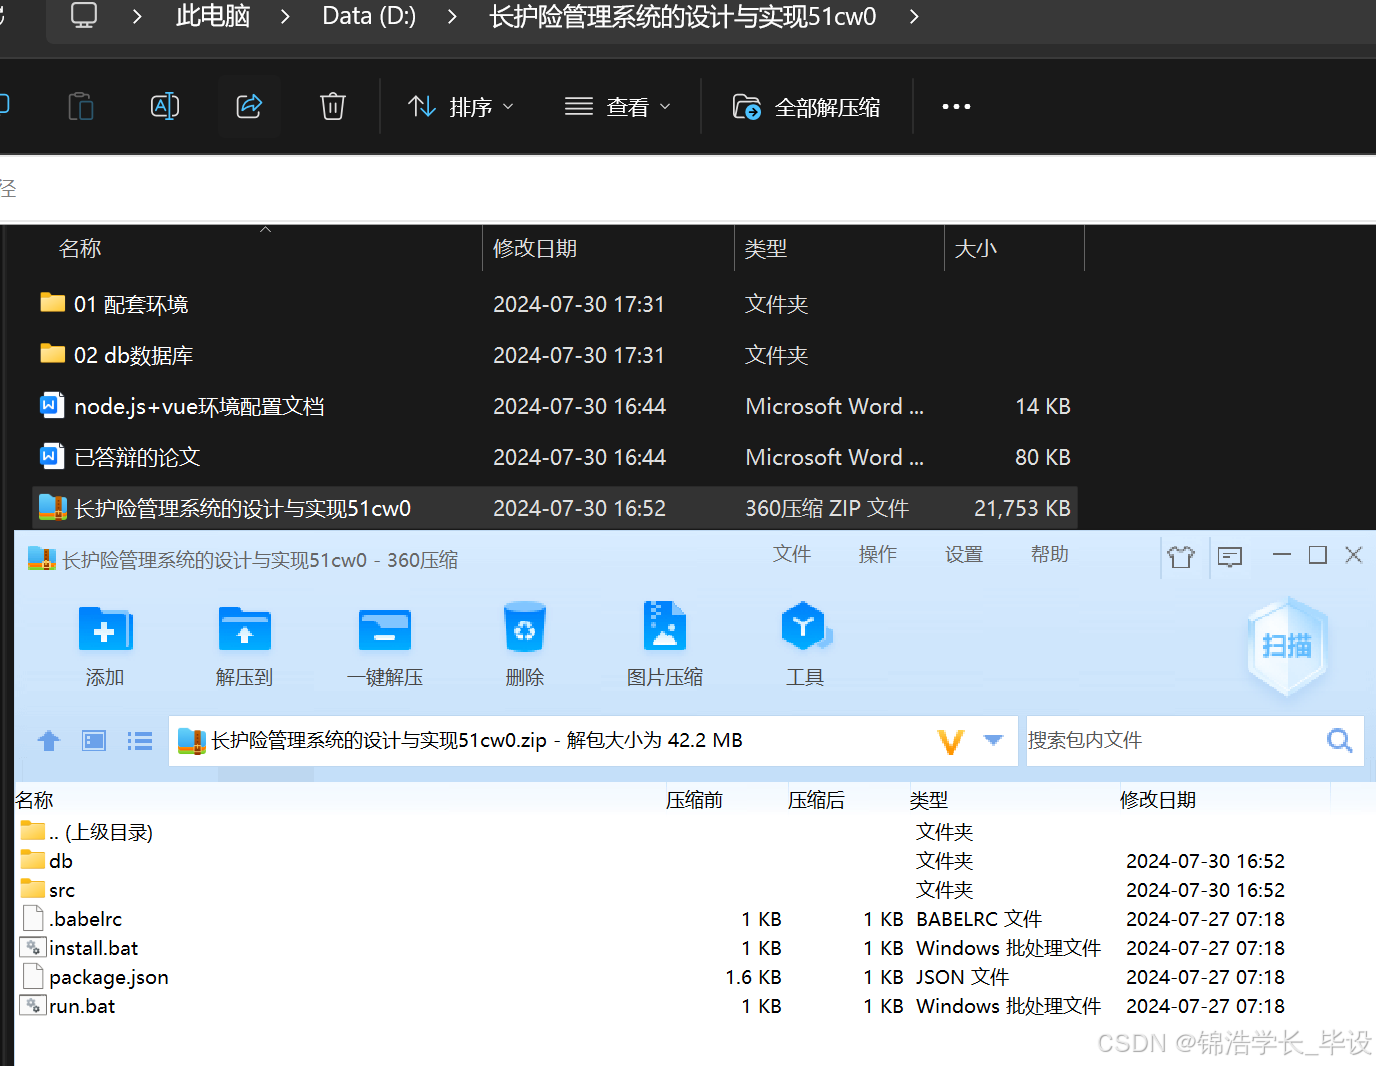Open the 排序 sort dropdown
Image resolution: width=1376 pixels, height=1066 pixels.
(x=460, y=106)
